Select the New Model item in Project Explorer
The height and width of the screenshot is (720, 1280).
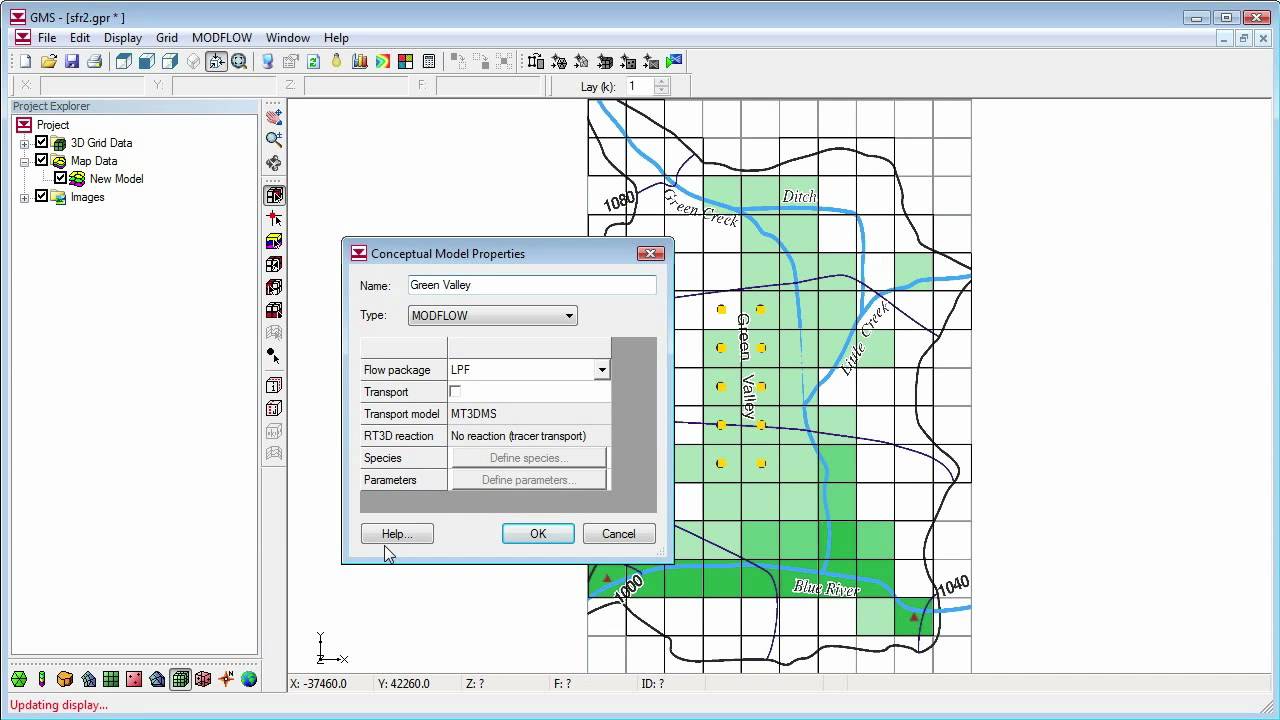coord(116,179)
